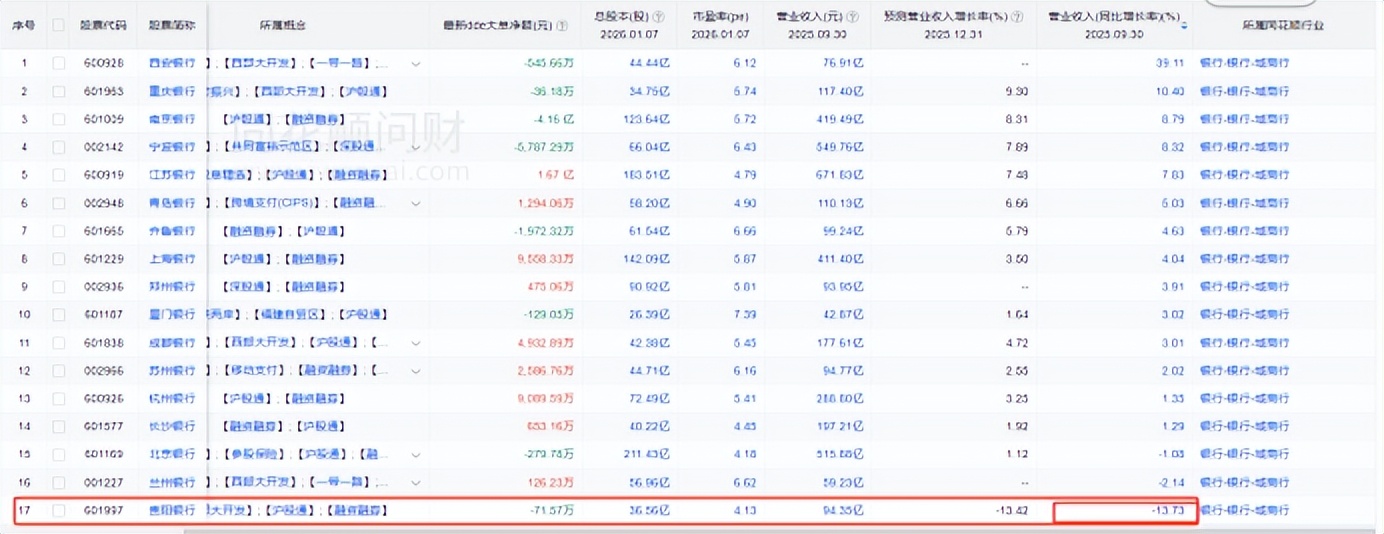Tick the checkbox for row 600919 江苏银行
The image size is (1384, 534).
(59, 175)
